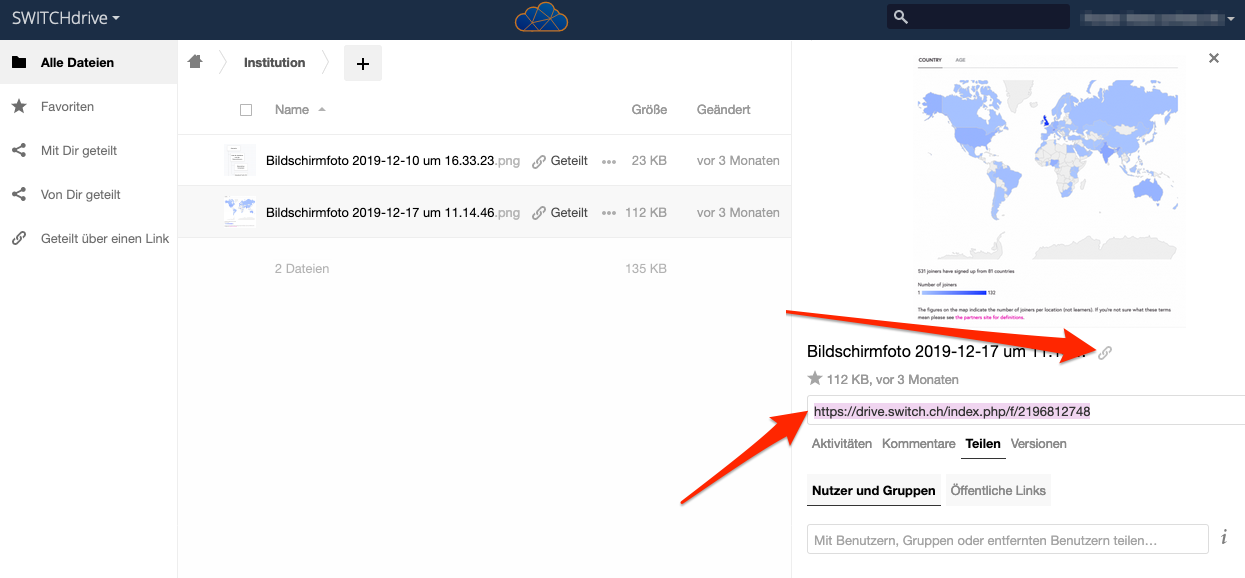Sort files by Name column
Image resolution: width=1245 pixels, height=578 pixels.
[292, 110]
